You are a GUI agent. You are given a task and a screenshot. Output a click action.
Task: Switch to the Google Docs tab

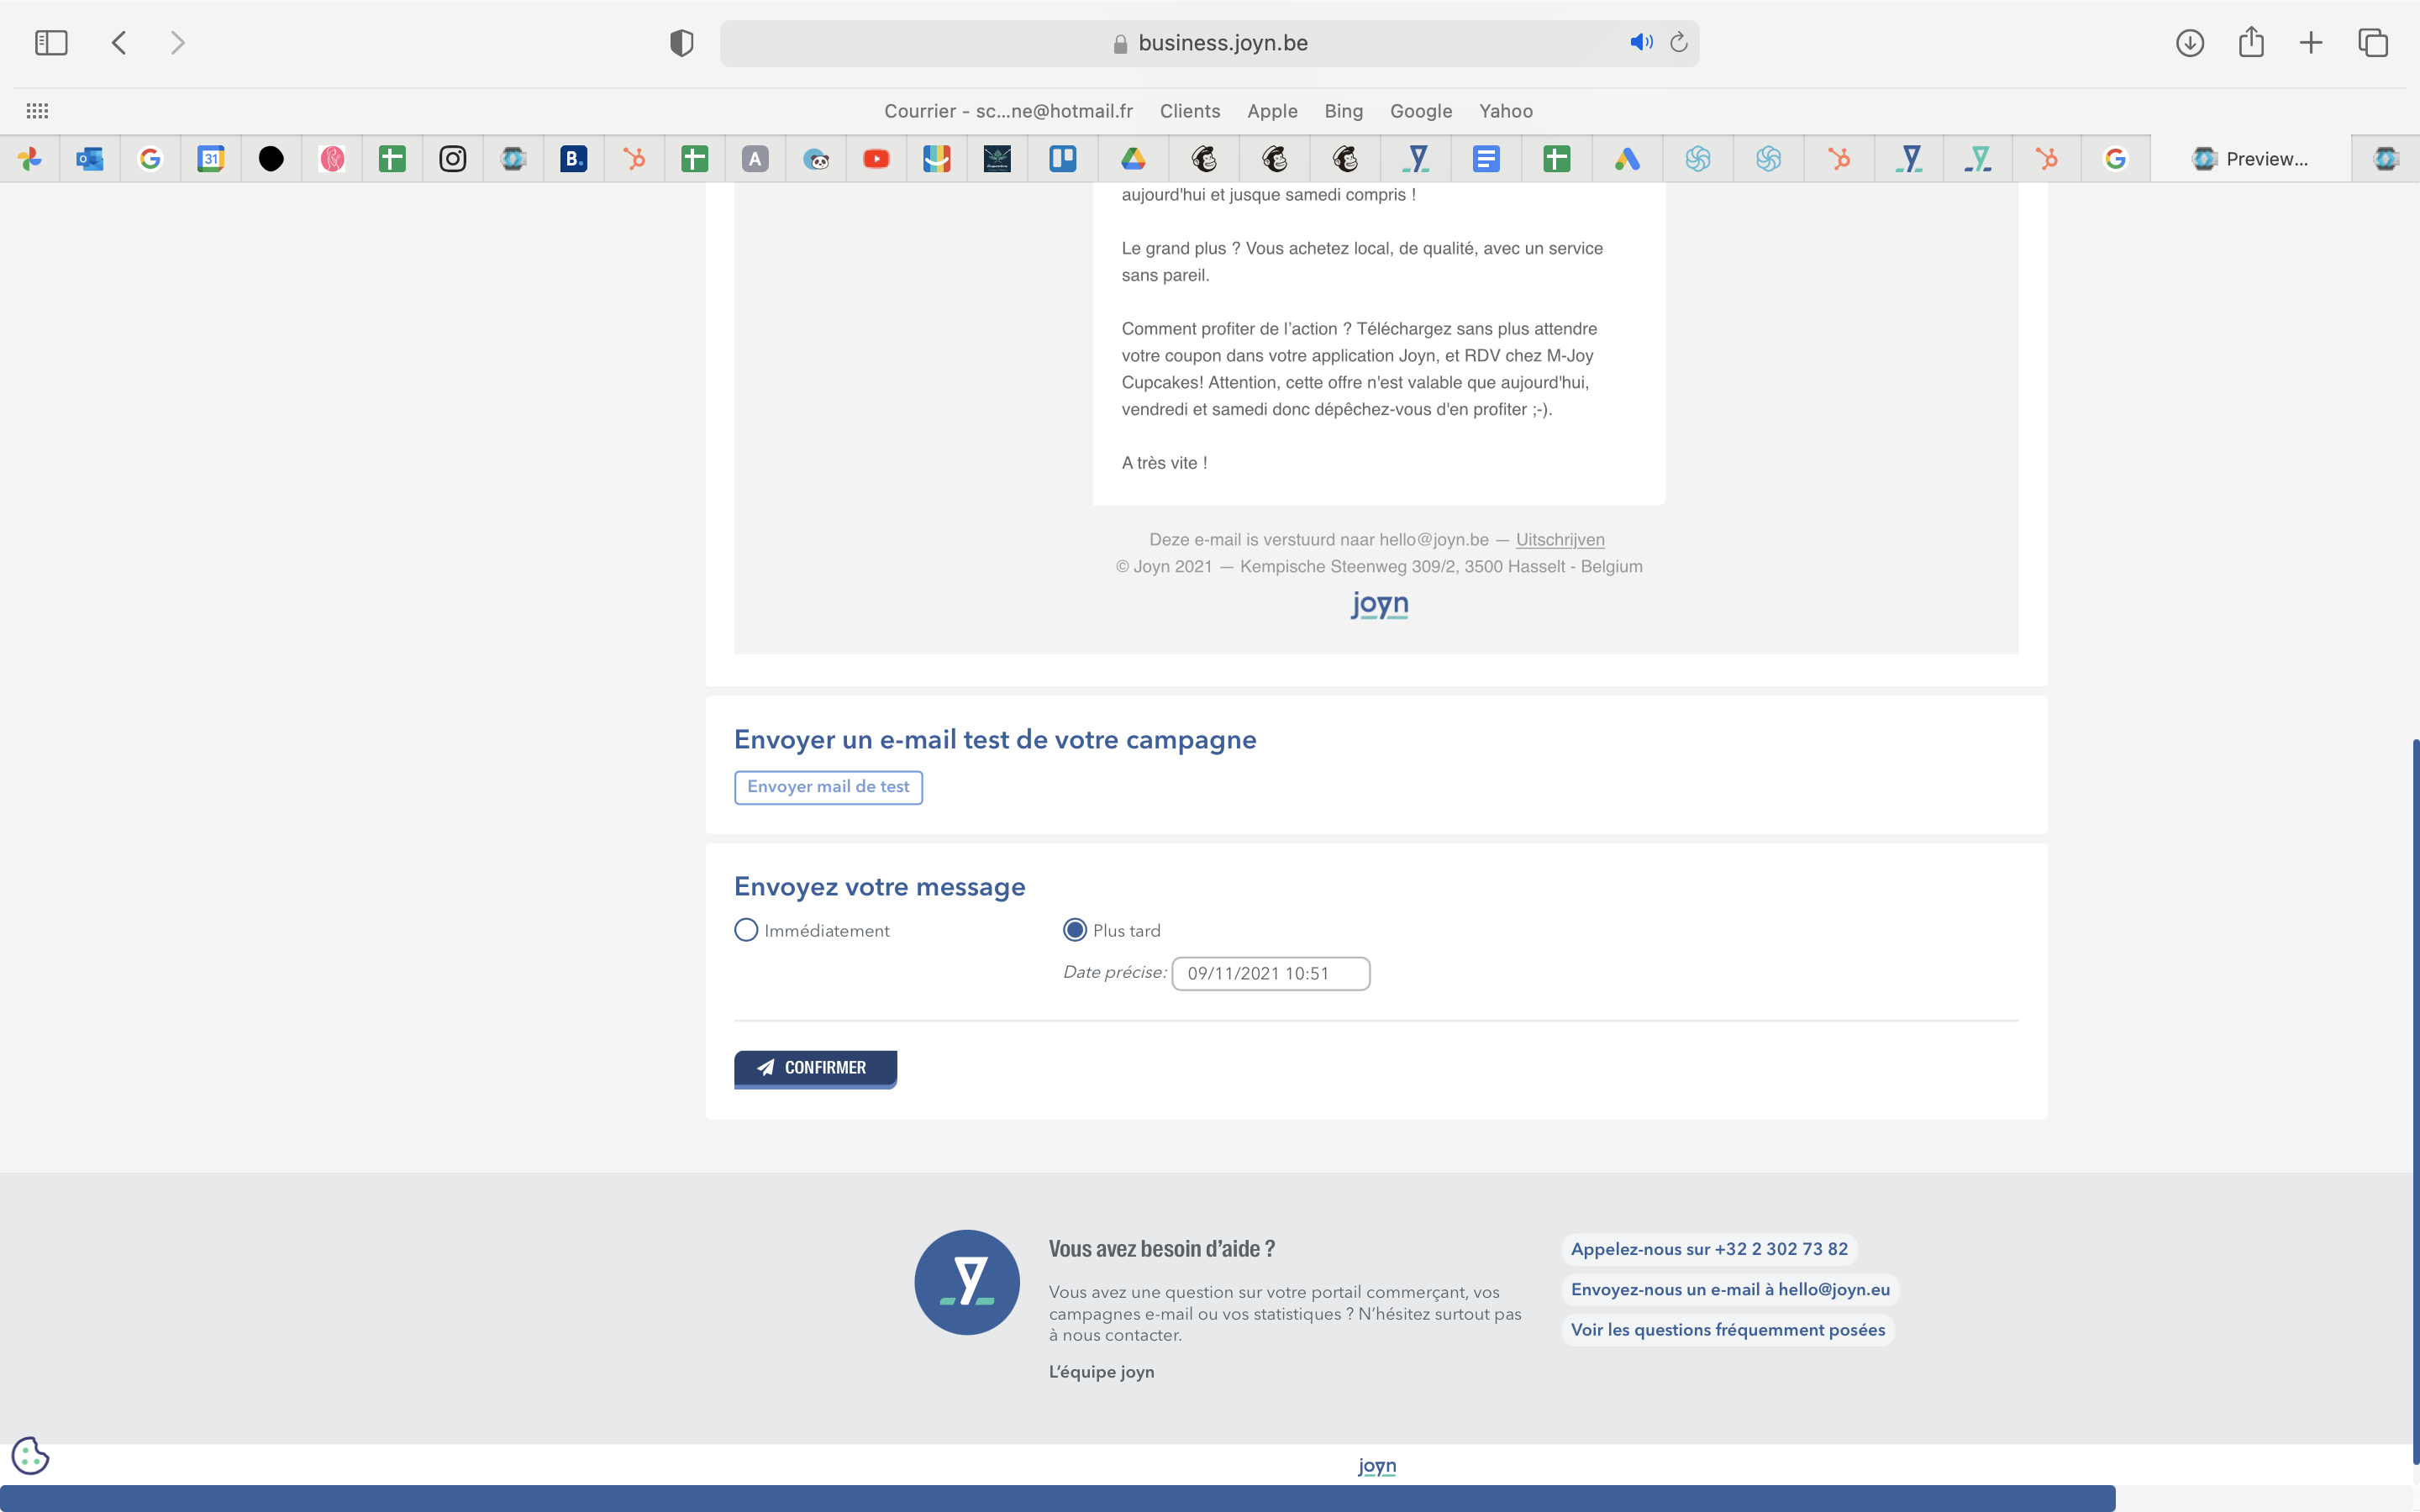click(x=1486, y=159)
